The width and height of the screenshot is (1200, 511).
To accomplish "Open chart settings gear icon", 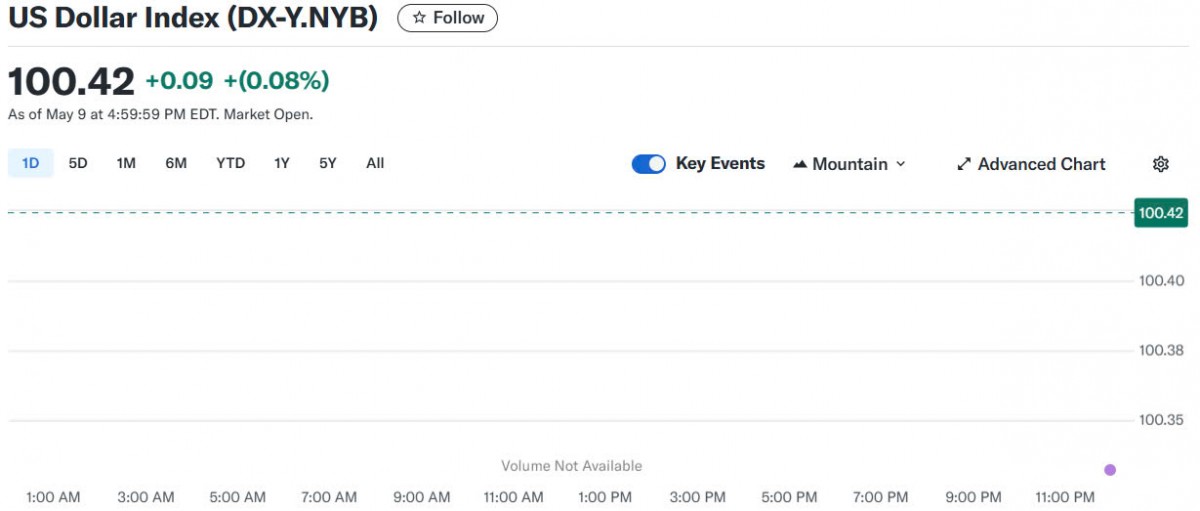I will pyautogui.click(x=1160, y=164).
